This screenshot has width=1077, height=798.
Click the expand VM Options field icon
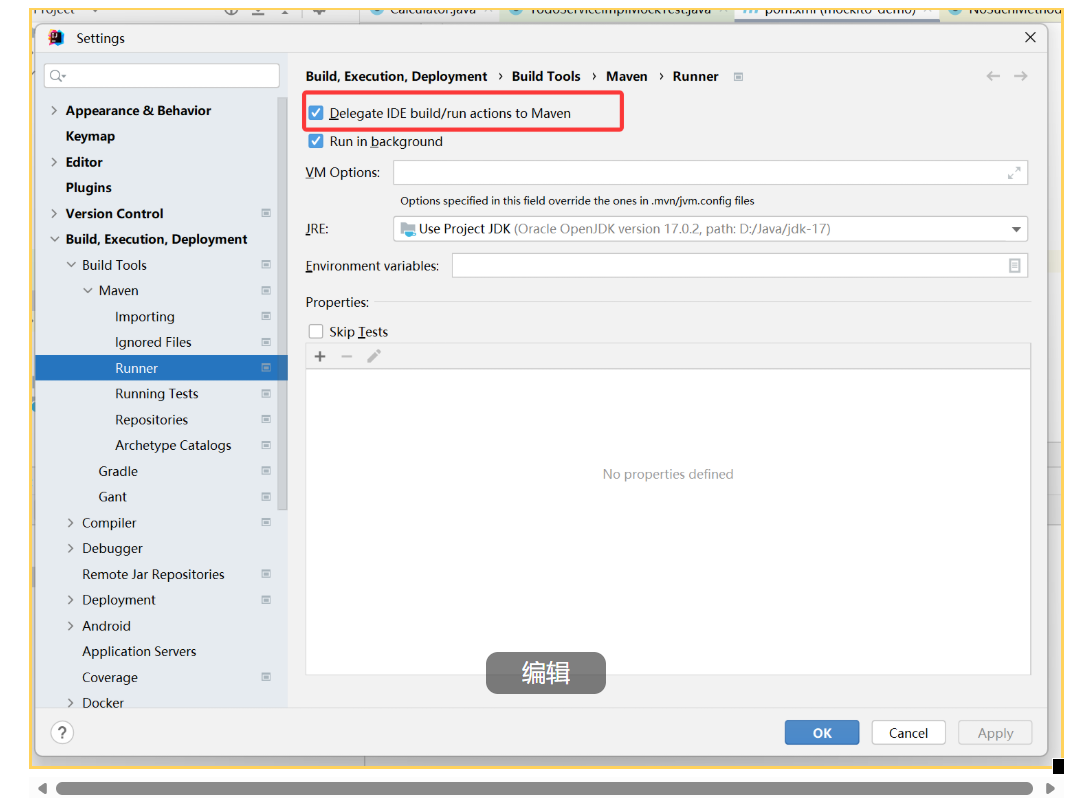coord(1014,173)
